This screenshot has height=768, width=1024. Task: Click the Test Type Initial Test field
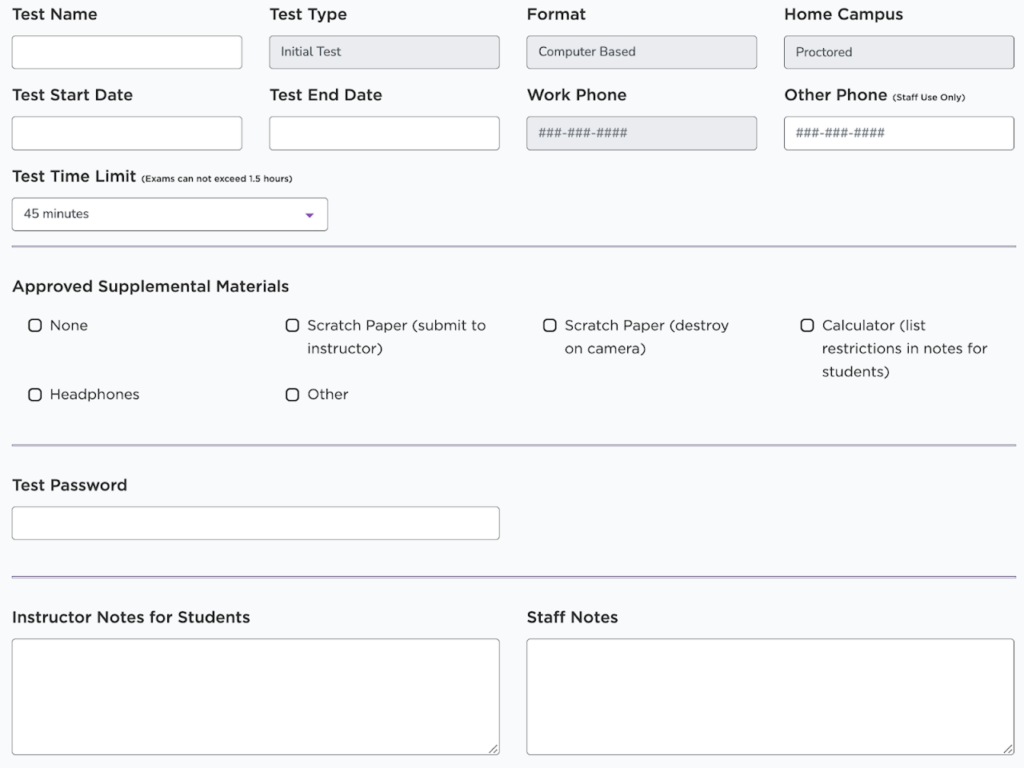[384, 52]
